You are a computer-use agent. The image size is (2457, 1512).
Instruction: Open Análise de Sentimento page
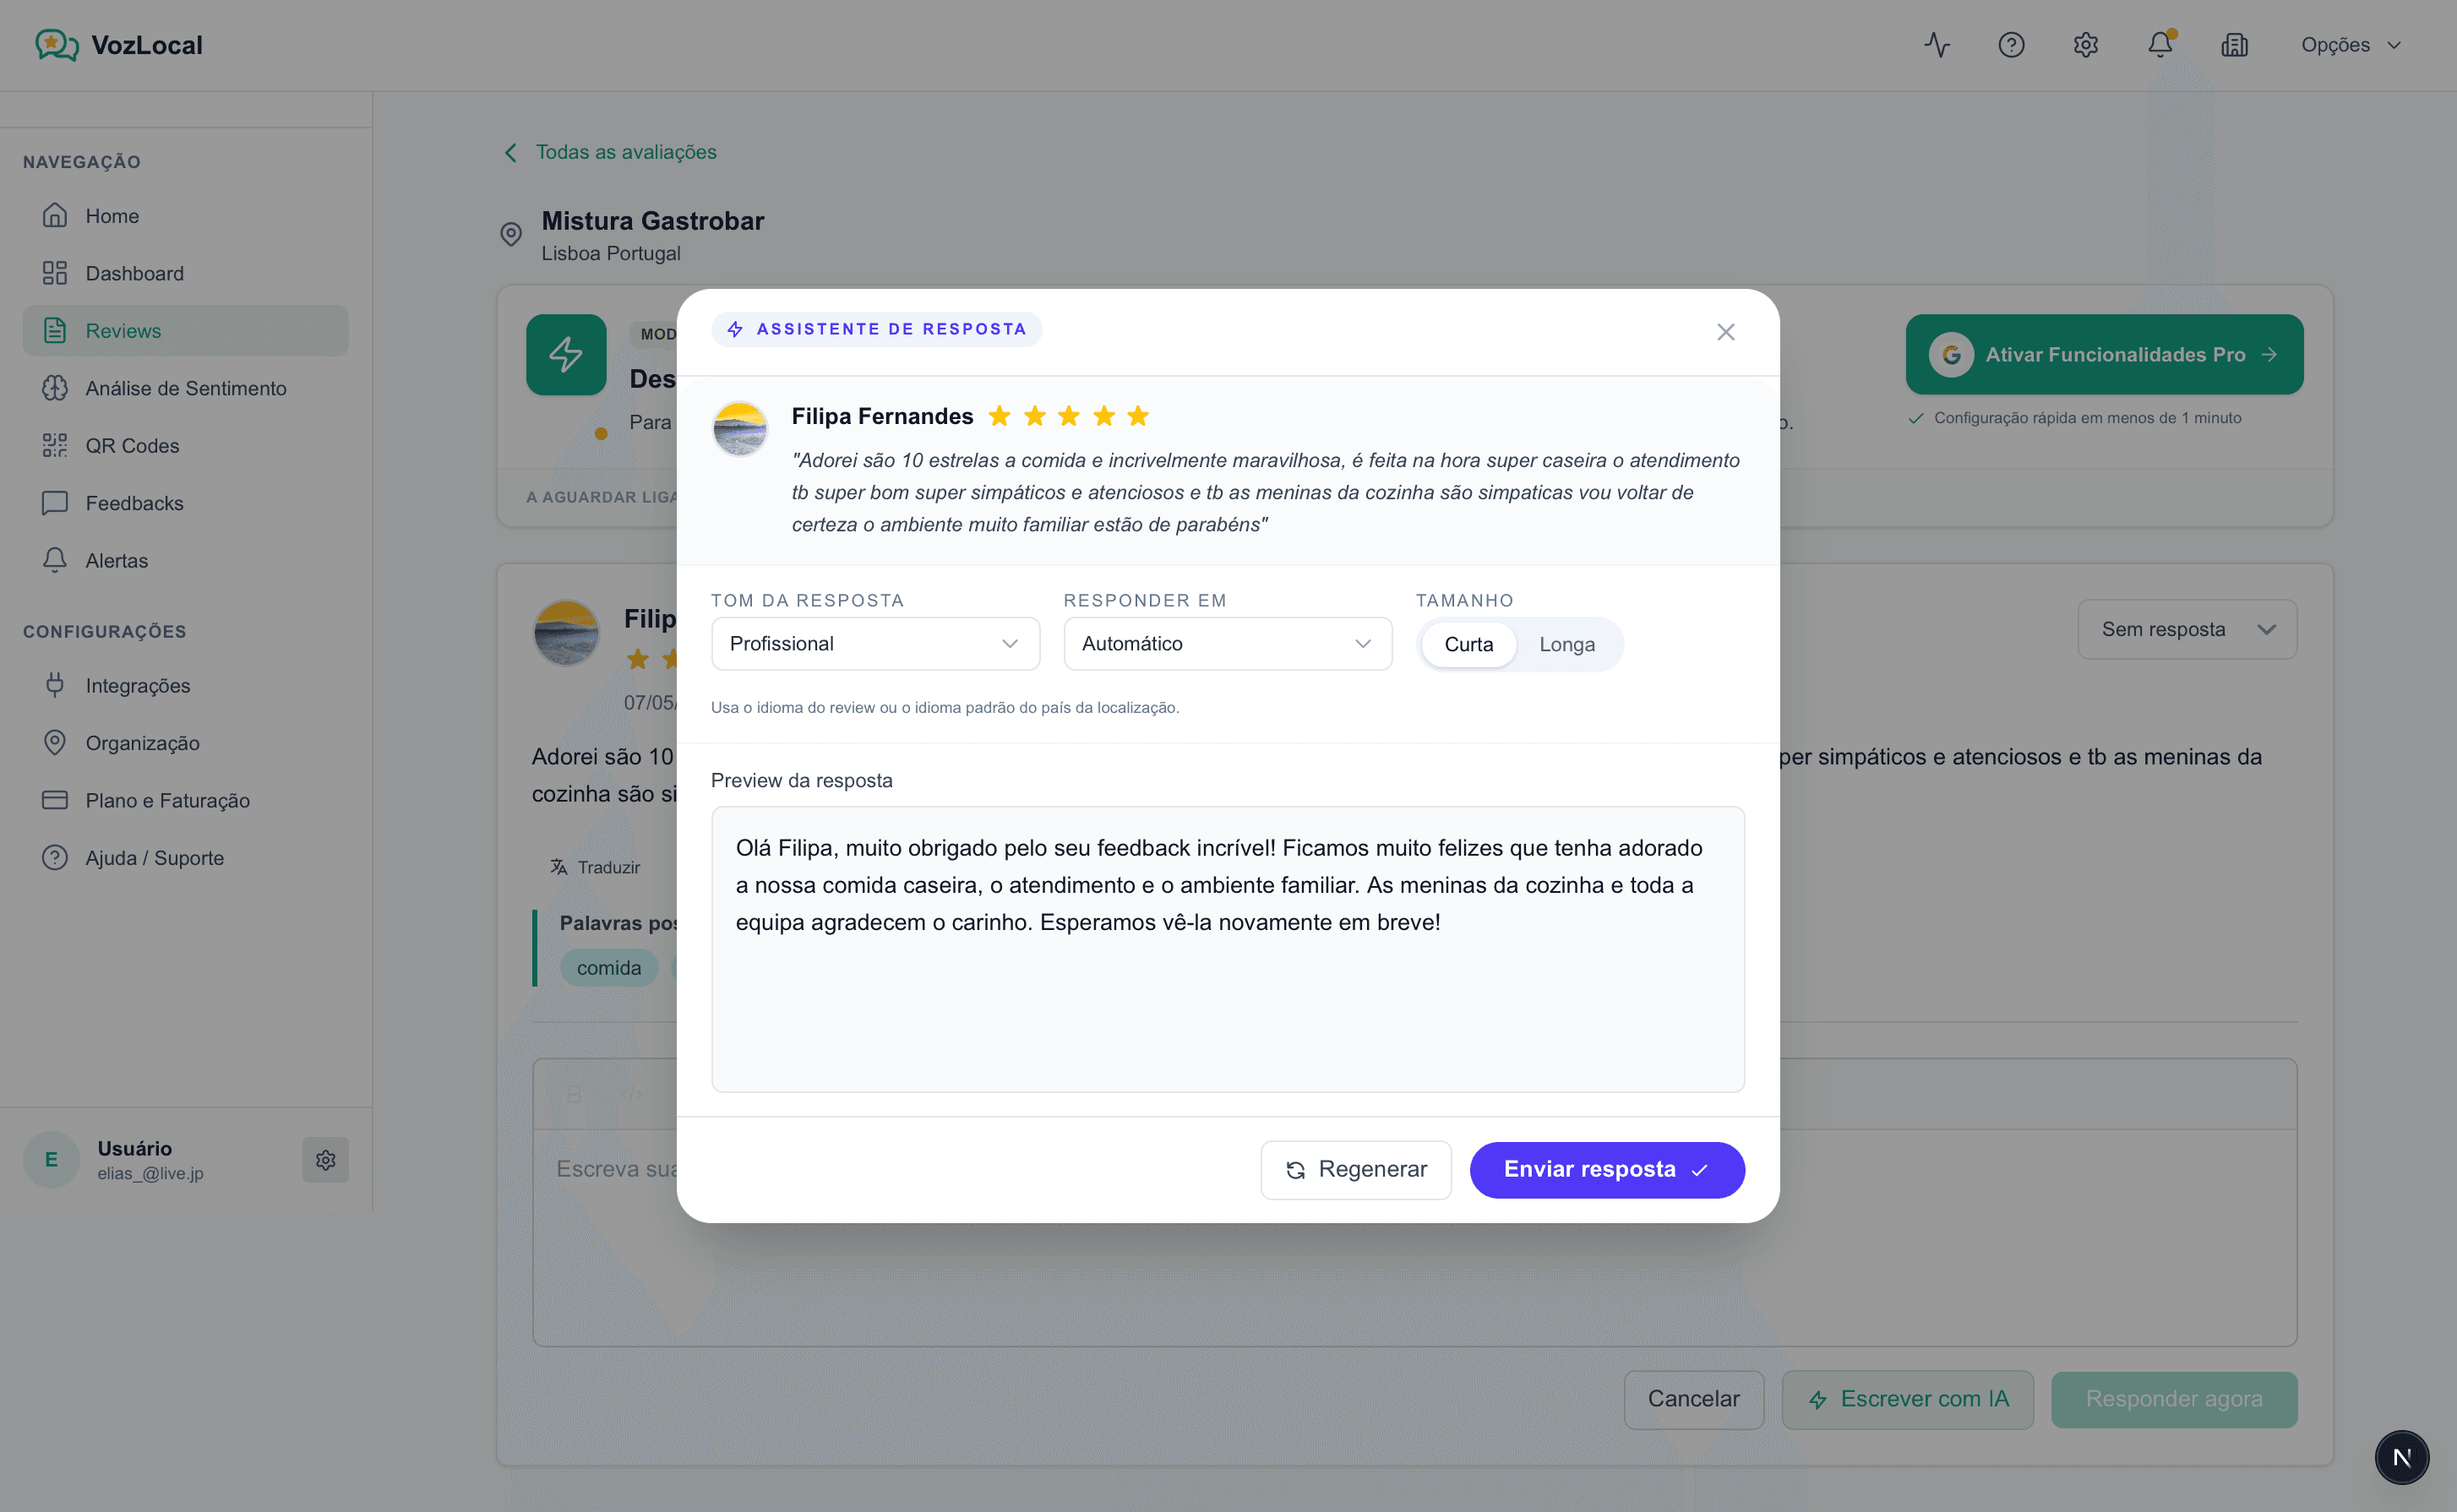186,388
